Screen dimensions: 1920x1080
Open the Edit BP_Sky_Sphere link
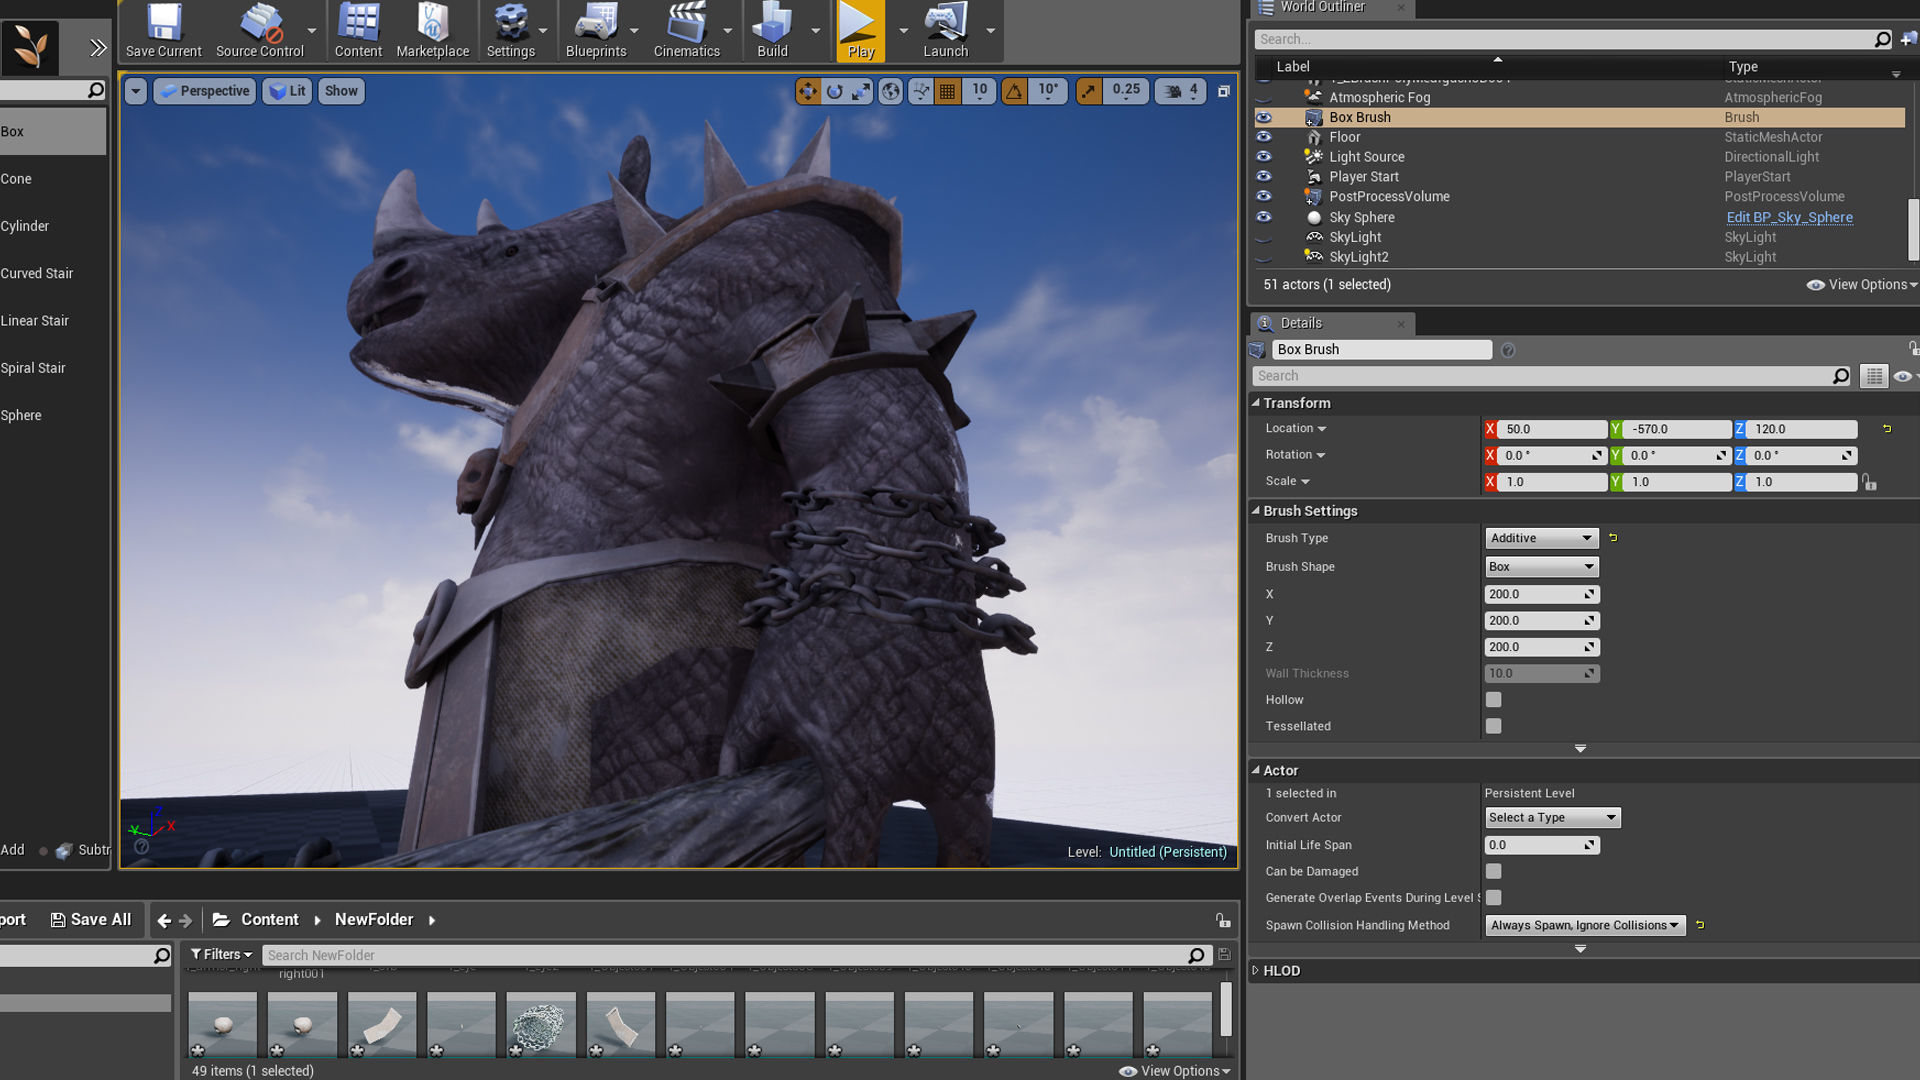(x=1789, y=217)
